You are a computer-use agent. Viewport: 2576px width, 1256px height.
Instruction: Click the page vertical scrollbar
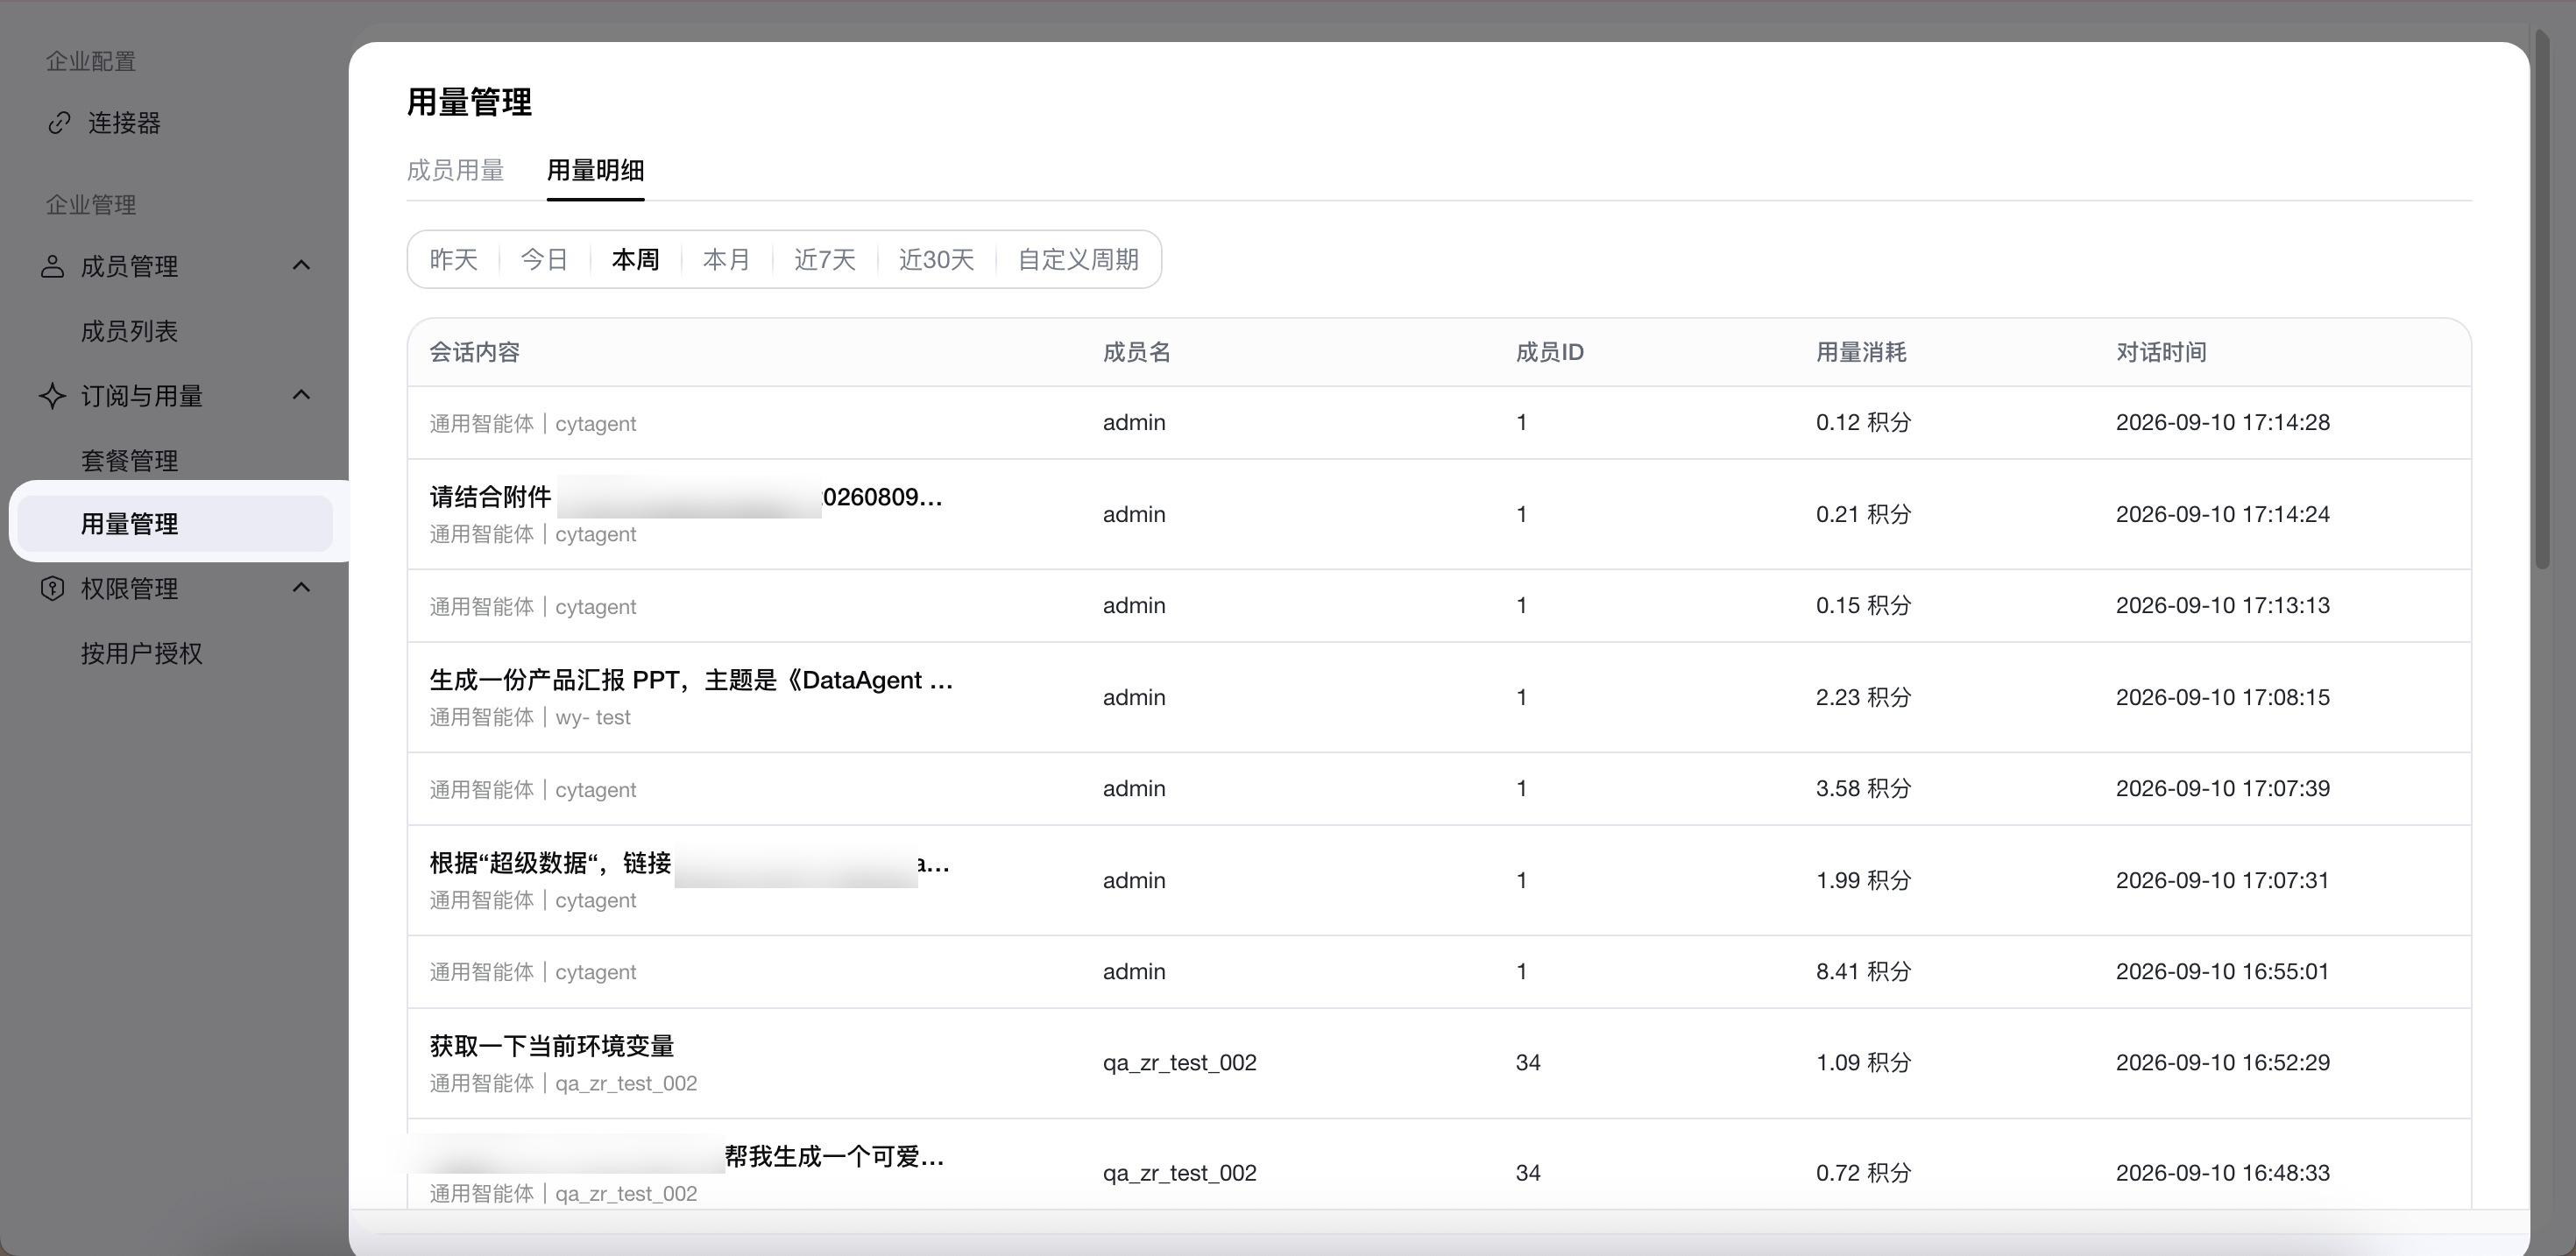pos(2542,300)
